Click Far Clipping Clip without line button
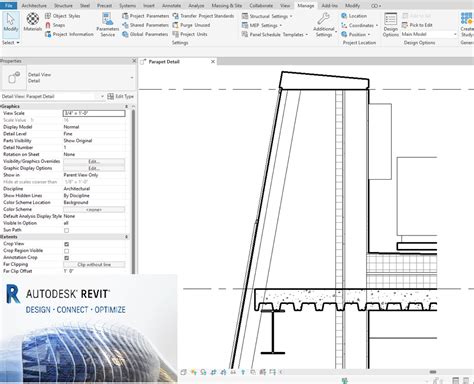This screenshot has height=384, width=474. point(94,265)
